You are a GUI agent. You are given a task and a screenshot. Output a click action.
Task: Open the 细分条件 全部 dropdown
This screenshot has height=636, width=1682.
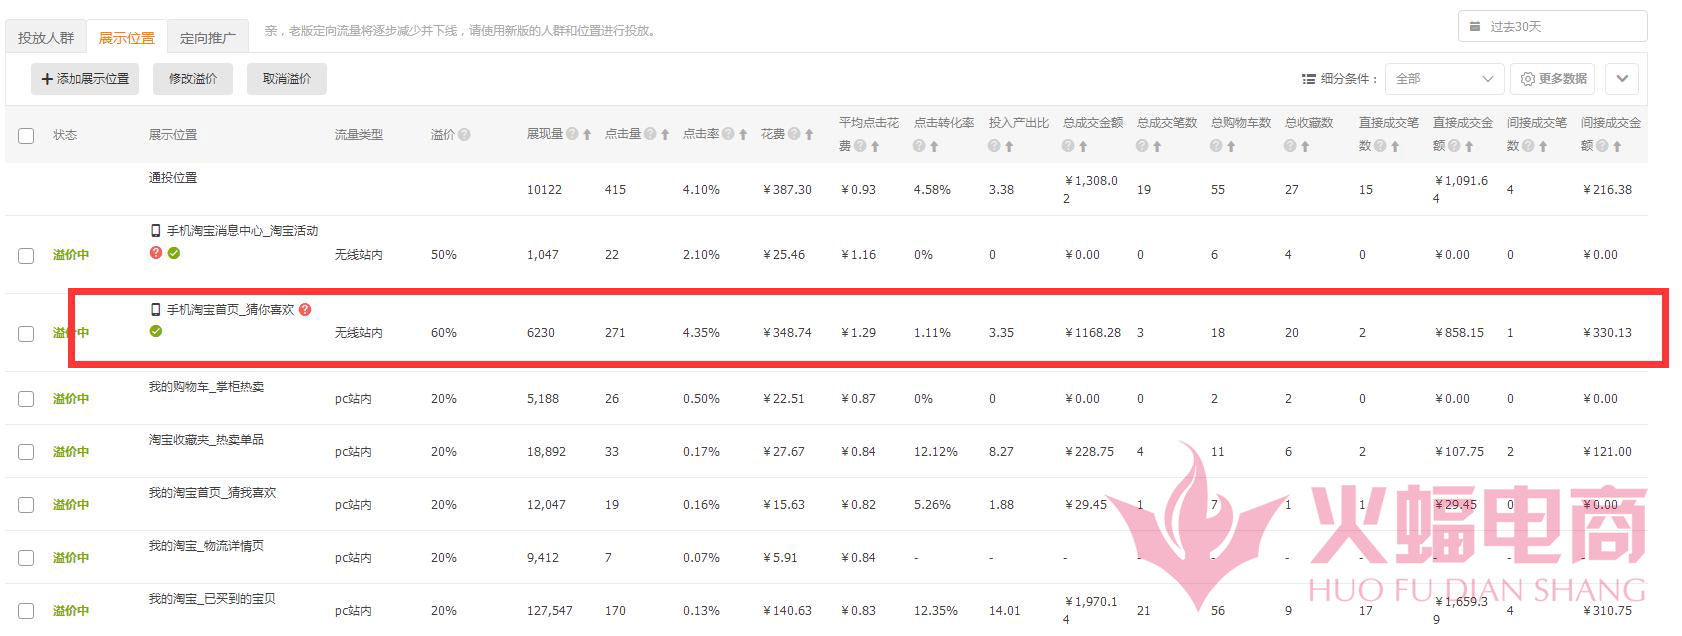[1444, 79]
